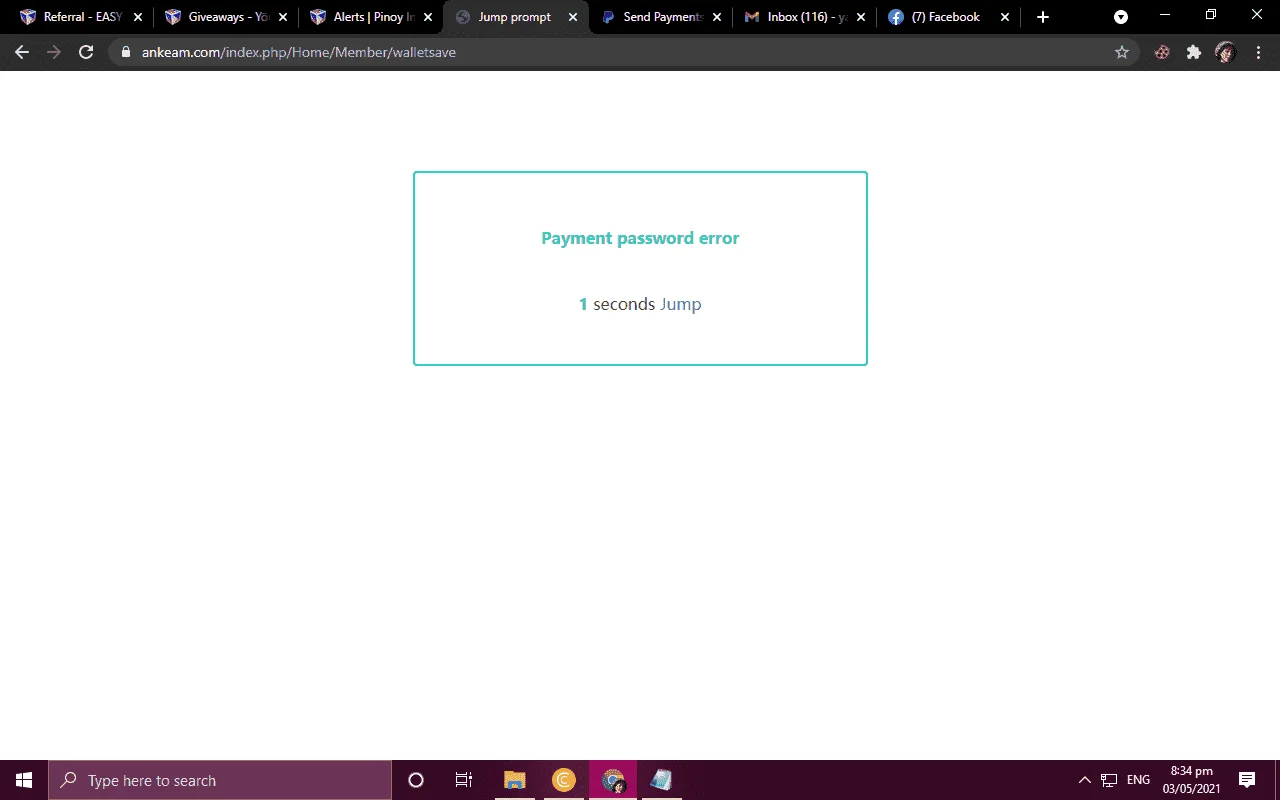Open the network status icon

[x=1109, y=780]
